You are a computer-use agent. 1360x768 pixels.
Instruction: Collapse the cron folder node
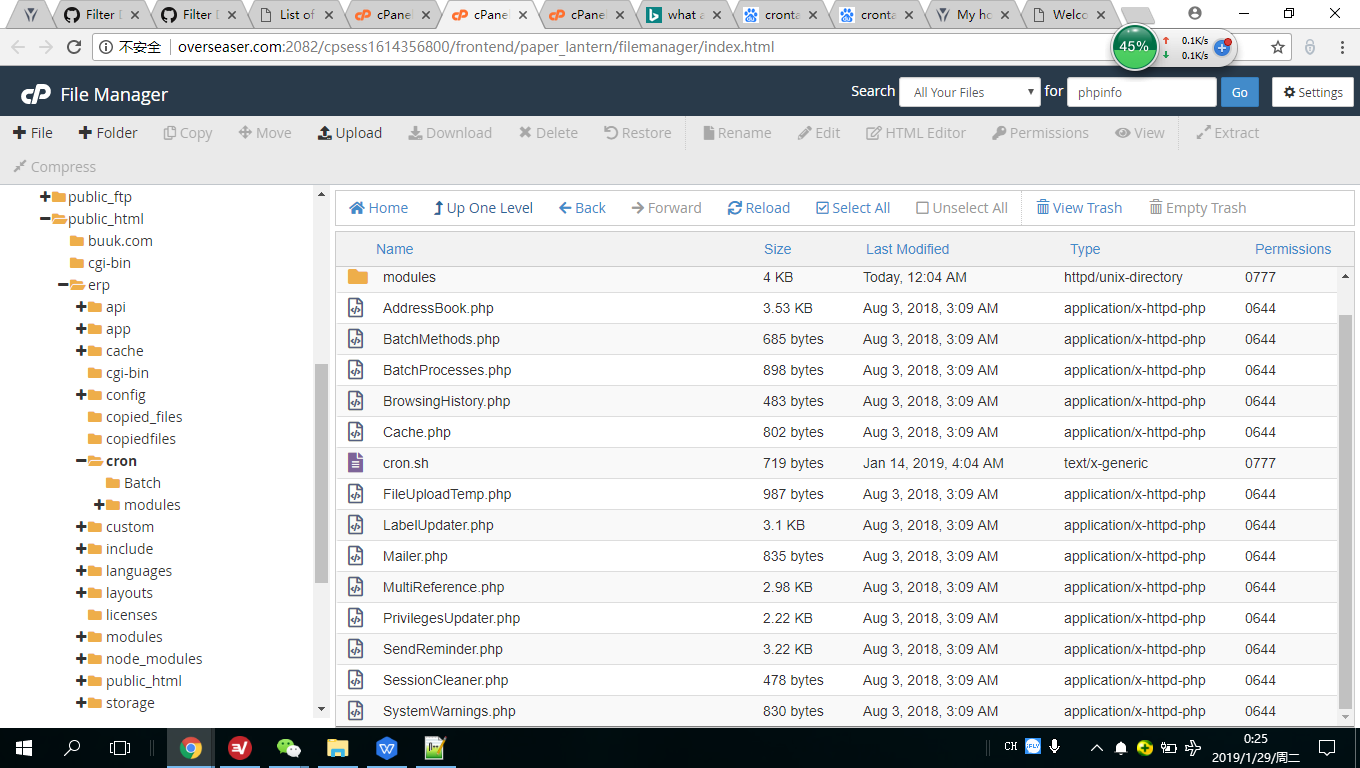point(81,461)
